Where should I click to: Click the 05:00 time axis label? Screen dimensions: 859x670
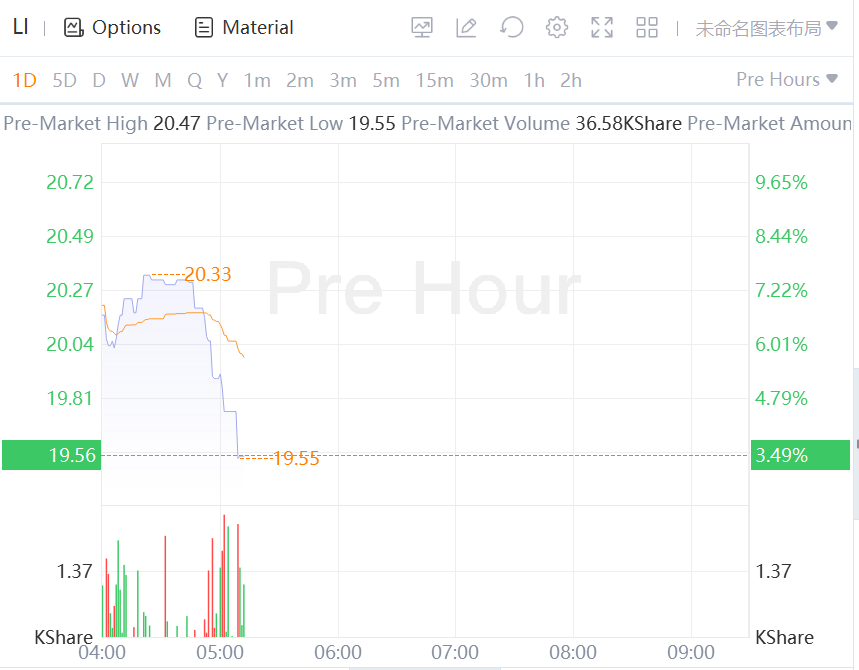[220, 653]
